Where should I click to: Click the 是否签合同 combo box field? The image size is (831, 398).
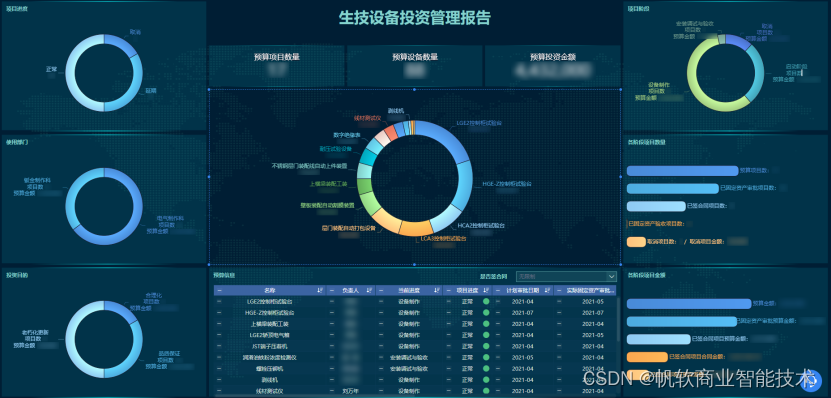(567, 277)
